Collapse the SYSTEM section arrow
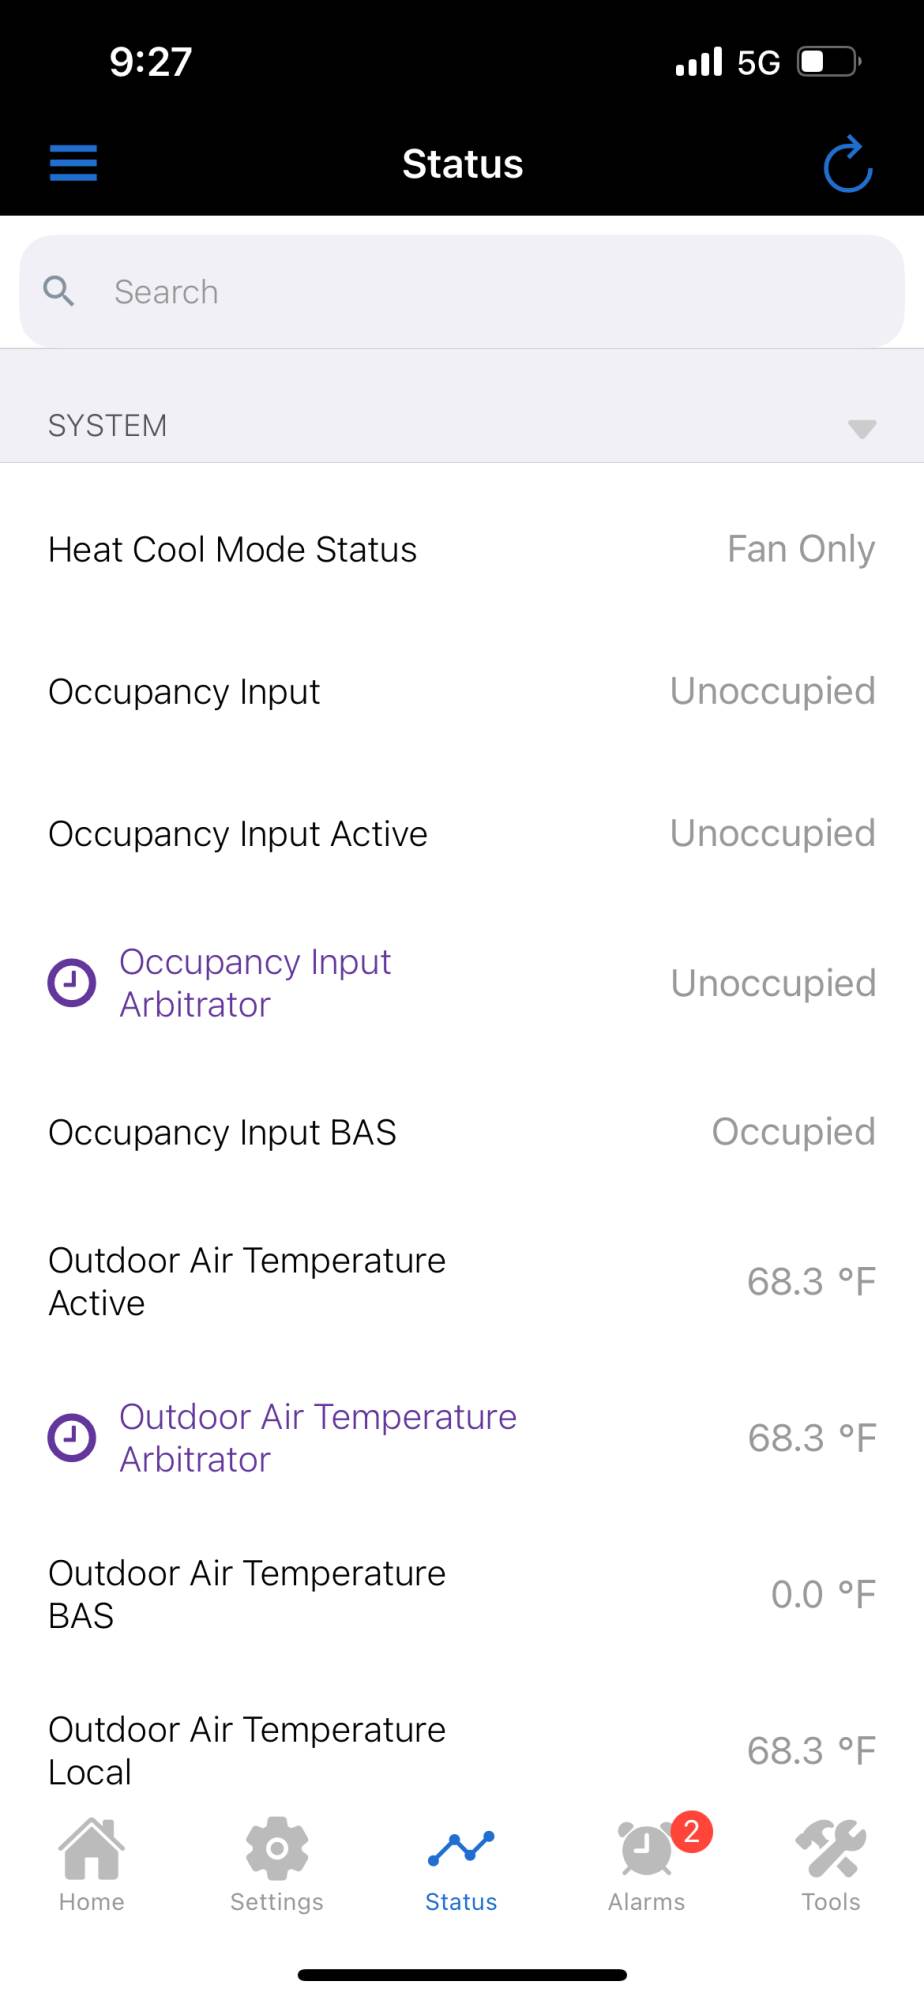Viewport: 924px width, 2000px height. click(x=862, y=428)
